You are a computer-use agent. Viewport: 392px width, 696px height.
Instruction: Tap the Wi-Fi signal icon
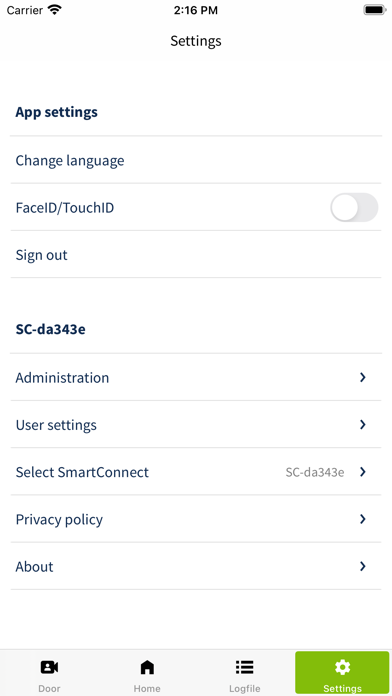55,10
